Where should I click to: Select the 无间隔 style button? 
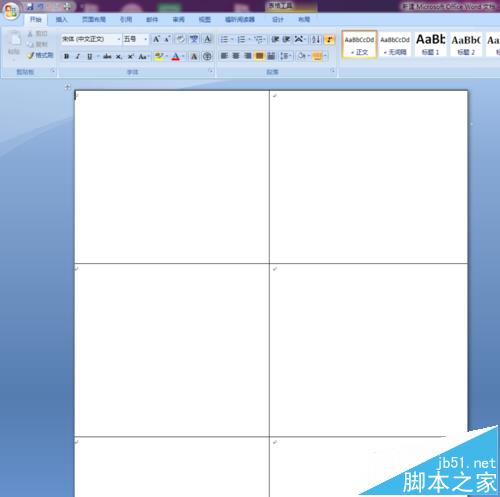395,44
